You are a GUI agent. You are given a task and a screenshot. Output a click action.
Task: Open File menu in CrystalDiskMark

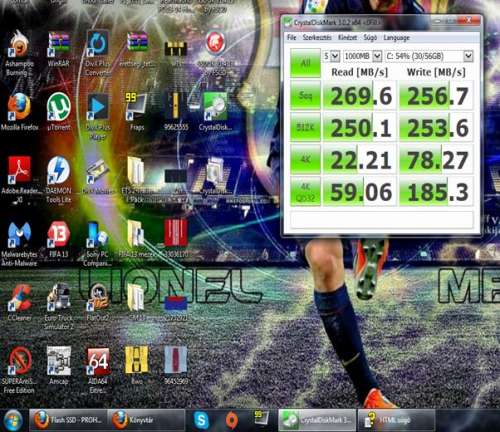(292, 38)
